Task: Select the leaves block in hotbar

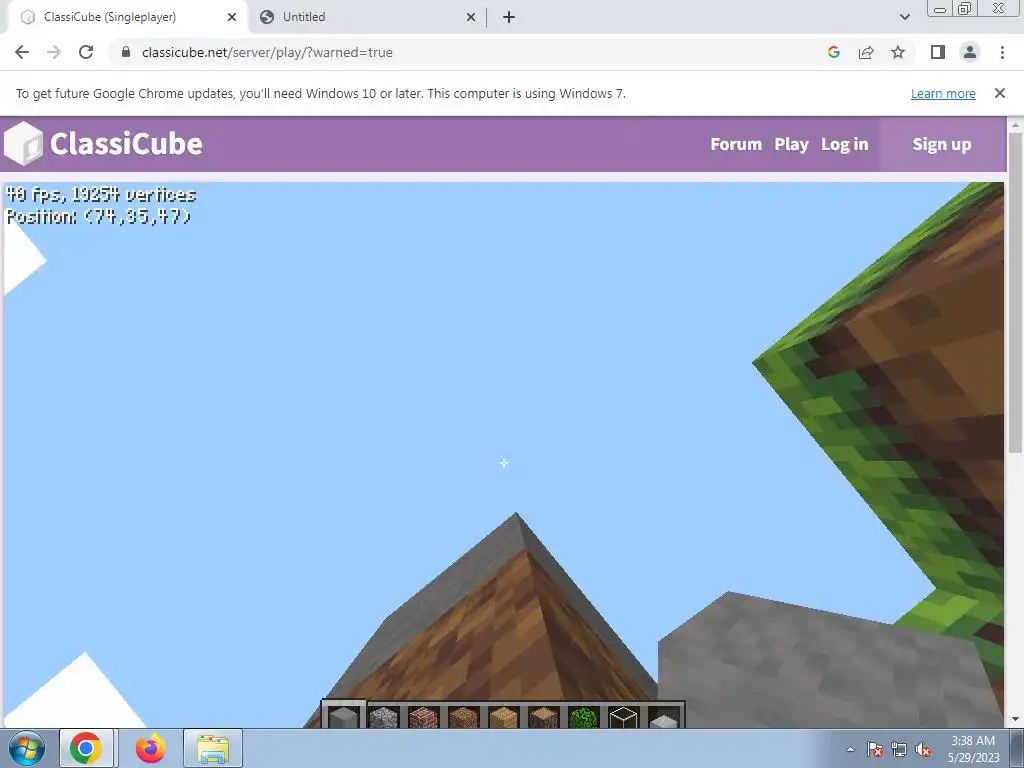Action: pos(584,718)
